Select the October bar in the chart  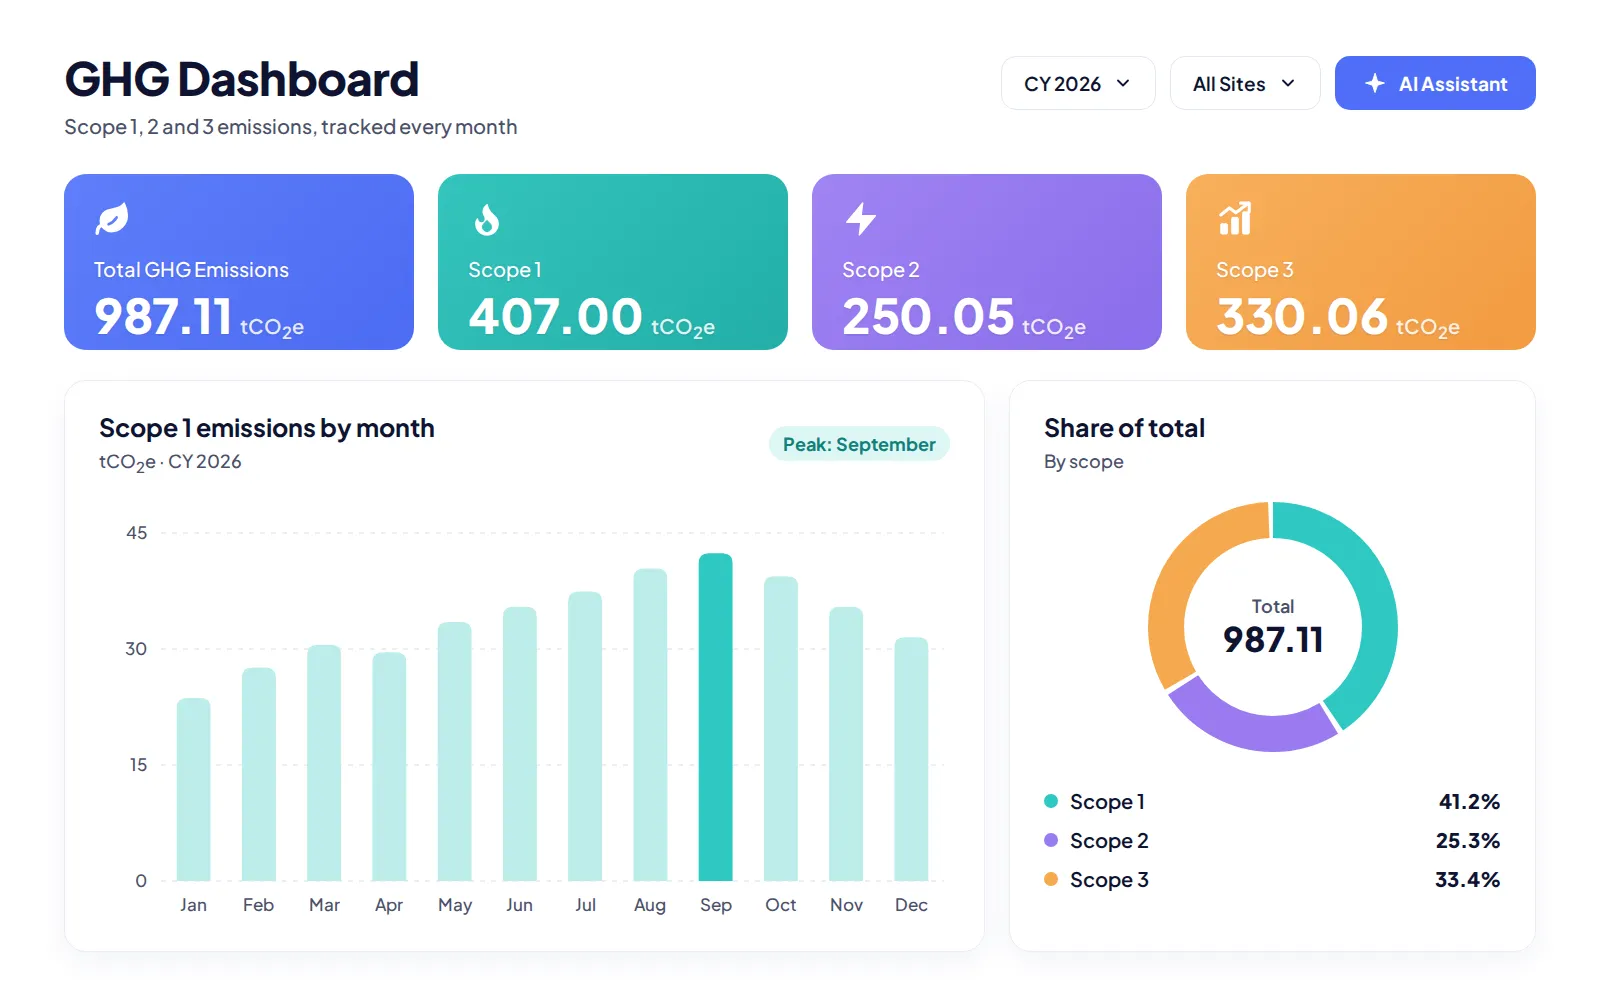(x=780, y=729)
